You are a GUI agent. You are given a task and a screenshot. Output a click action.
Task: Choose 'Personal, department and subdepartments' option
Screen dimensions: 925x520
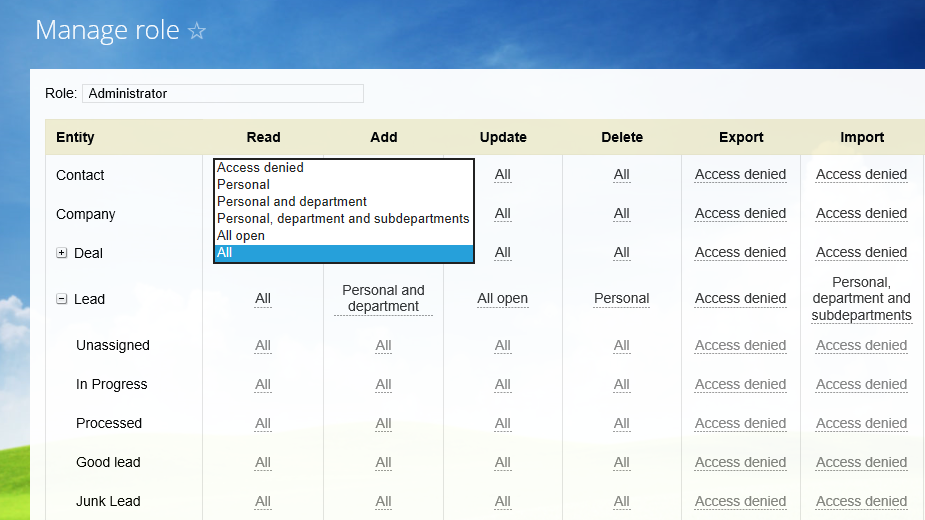(x=343, y=219)
